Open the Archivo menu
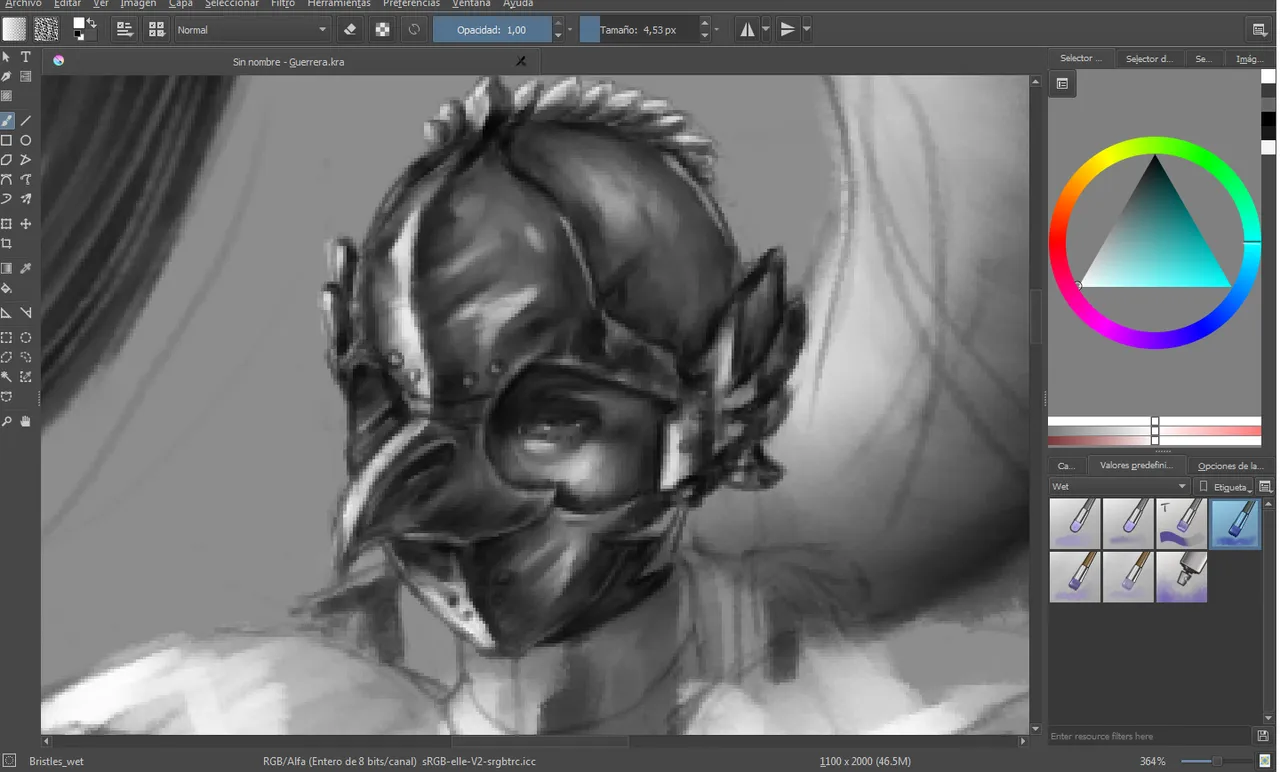Viewport: 1280px width, 772px height. click(23, 4)
